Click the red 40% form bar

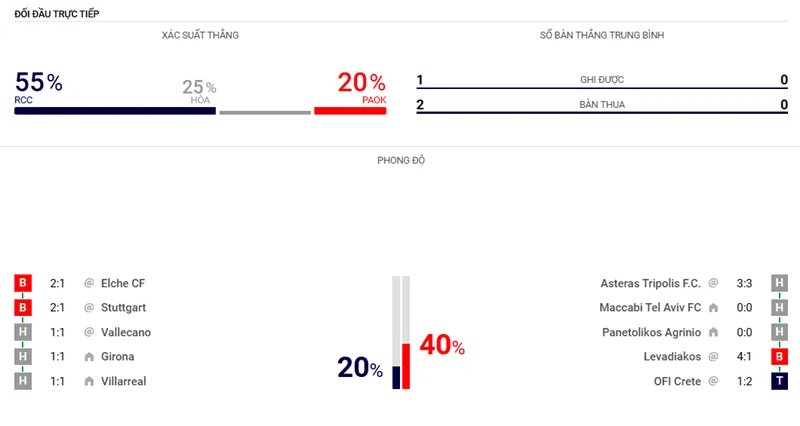click(x=406, y=366)
